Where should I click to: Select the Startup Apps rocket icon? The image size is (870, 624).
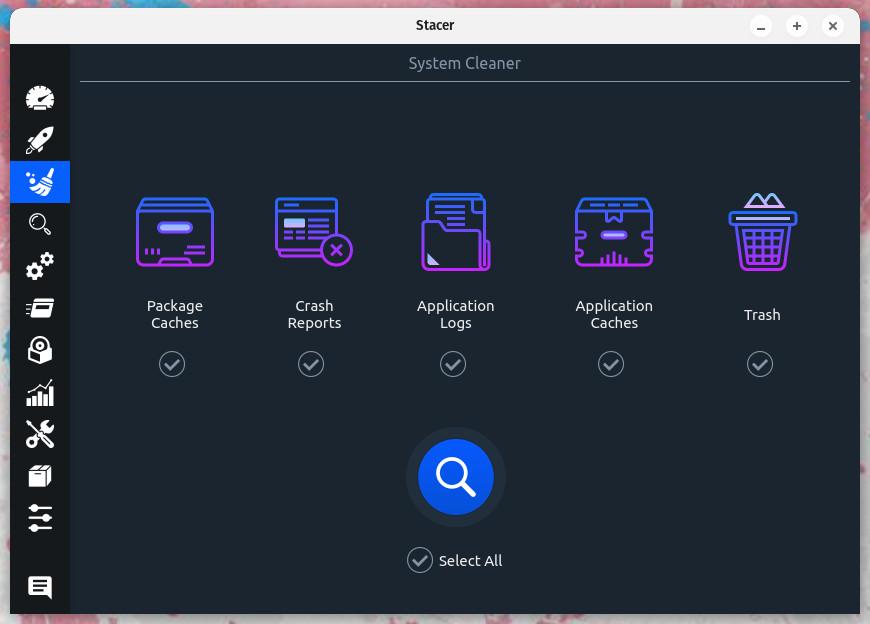(40, 140)
